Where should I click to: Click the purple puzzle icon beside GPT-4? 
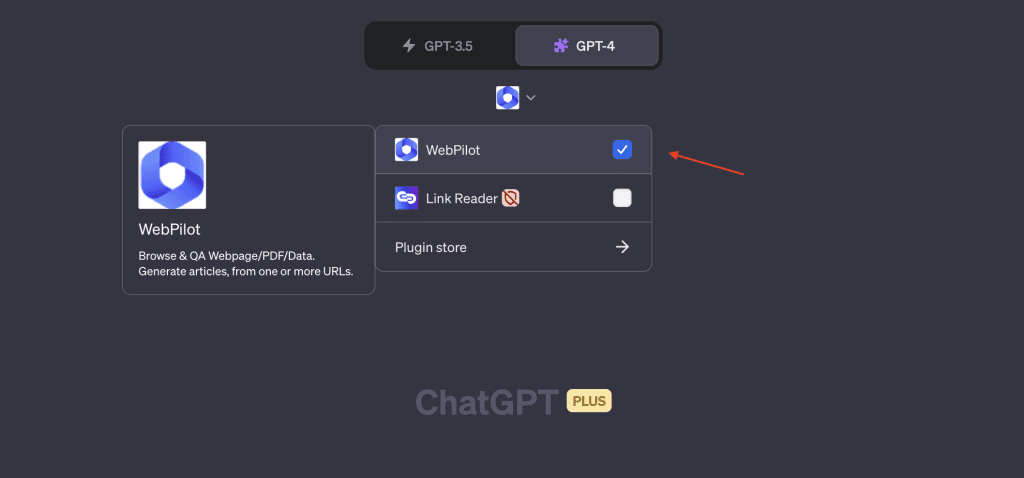[x=560, y=46]
